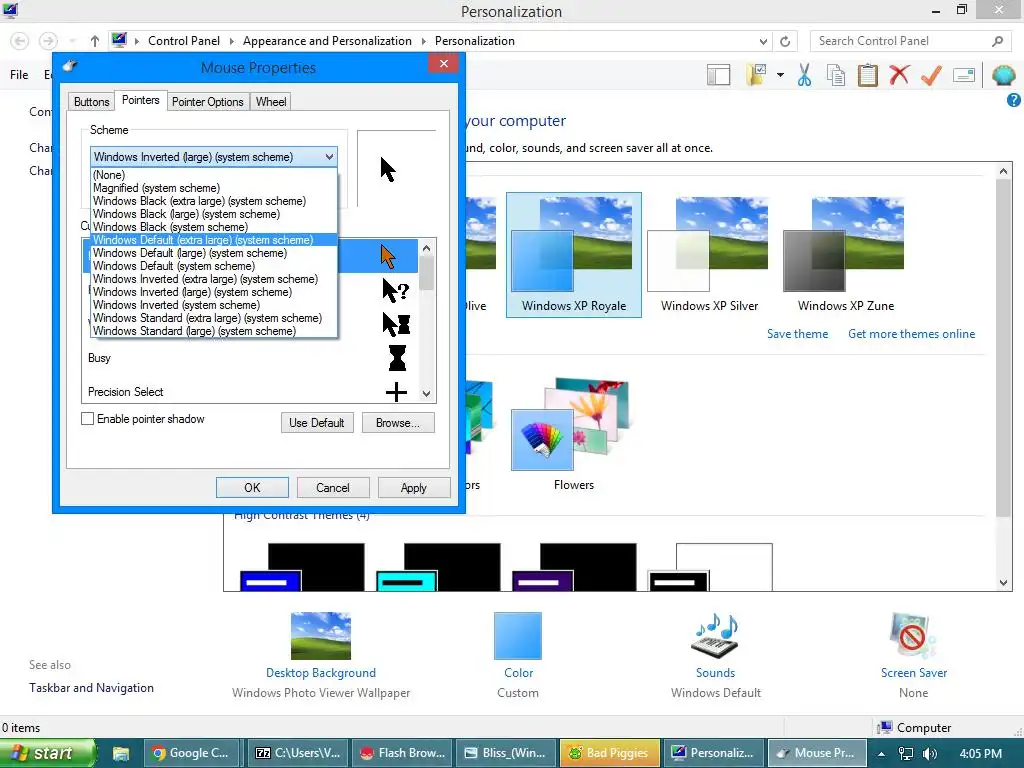Choose Windows Standard (extra large) scheme
The image size is (1024, 768).
pos(214,318)
